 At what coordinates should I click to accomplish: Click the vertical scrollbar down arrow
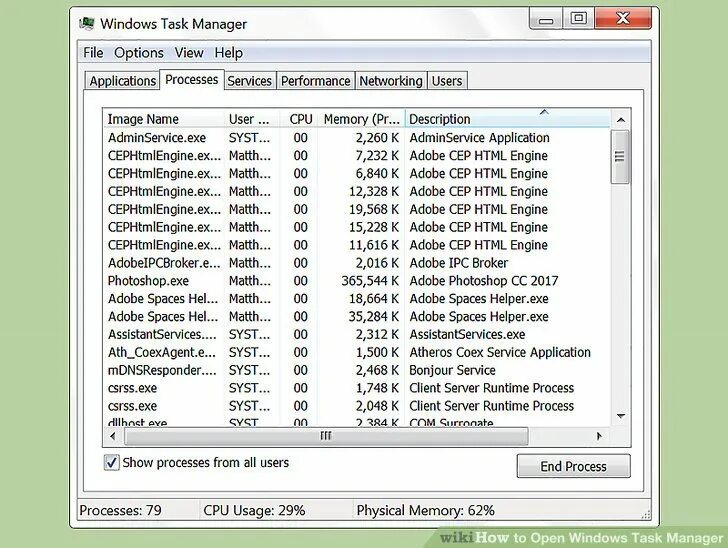point(621,416)
